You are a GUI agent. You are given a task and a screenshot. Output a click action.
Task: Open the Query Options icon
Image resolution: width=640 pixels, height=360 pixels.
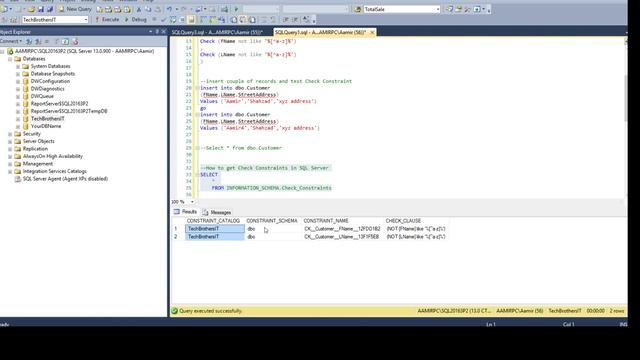tap(182, 19)
